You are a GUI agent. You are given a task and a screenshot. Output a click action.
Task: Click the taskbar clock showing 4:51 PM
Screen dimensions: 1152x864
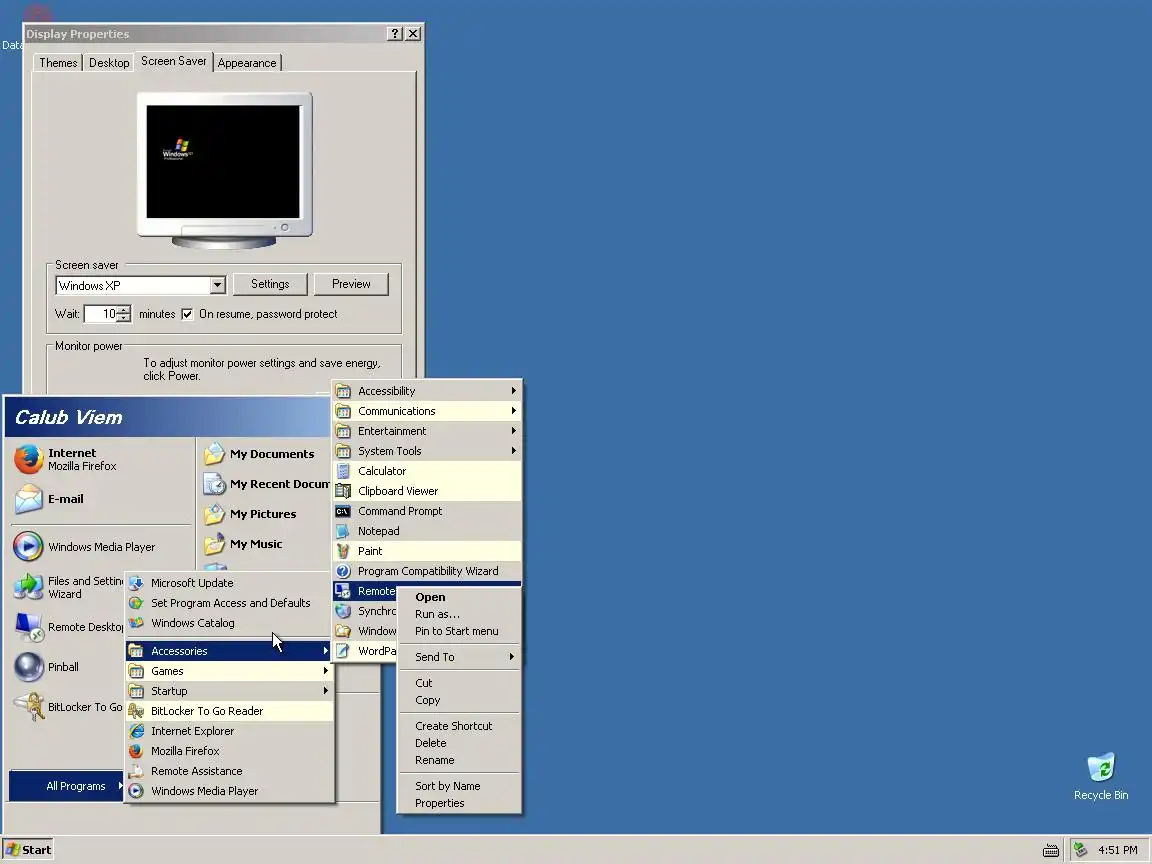coord(1117,851)
